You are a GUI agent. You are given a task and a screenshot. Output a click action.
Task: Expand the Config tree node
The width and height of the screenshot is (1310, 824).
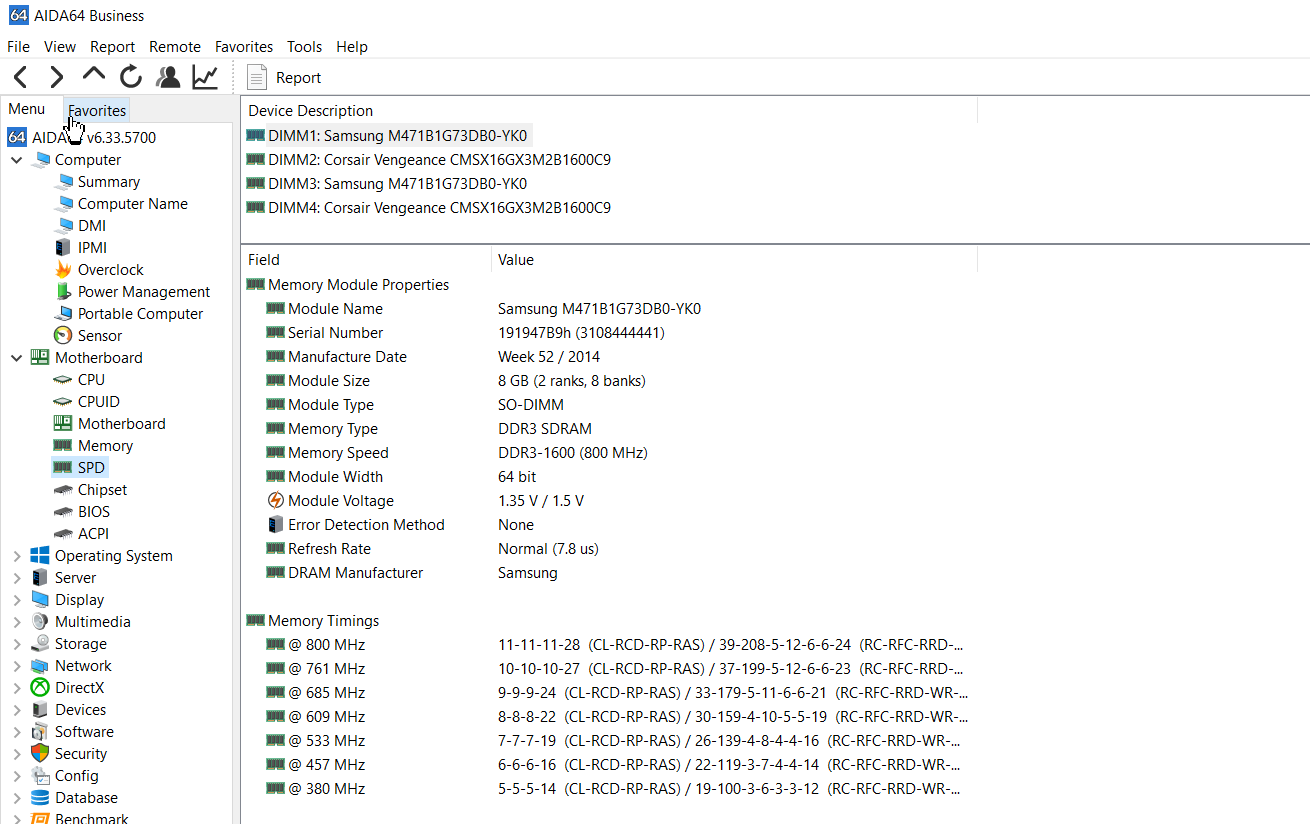point(17,775)
